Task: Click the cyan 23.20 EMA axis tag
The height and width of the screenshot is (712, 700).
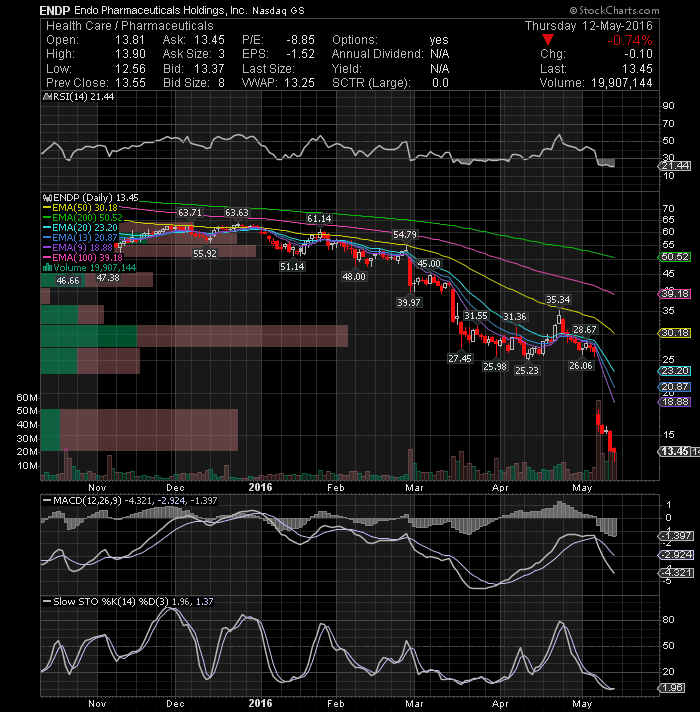Action: click(675, 371)
